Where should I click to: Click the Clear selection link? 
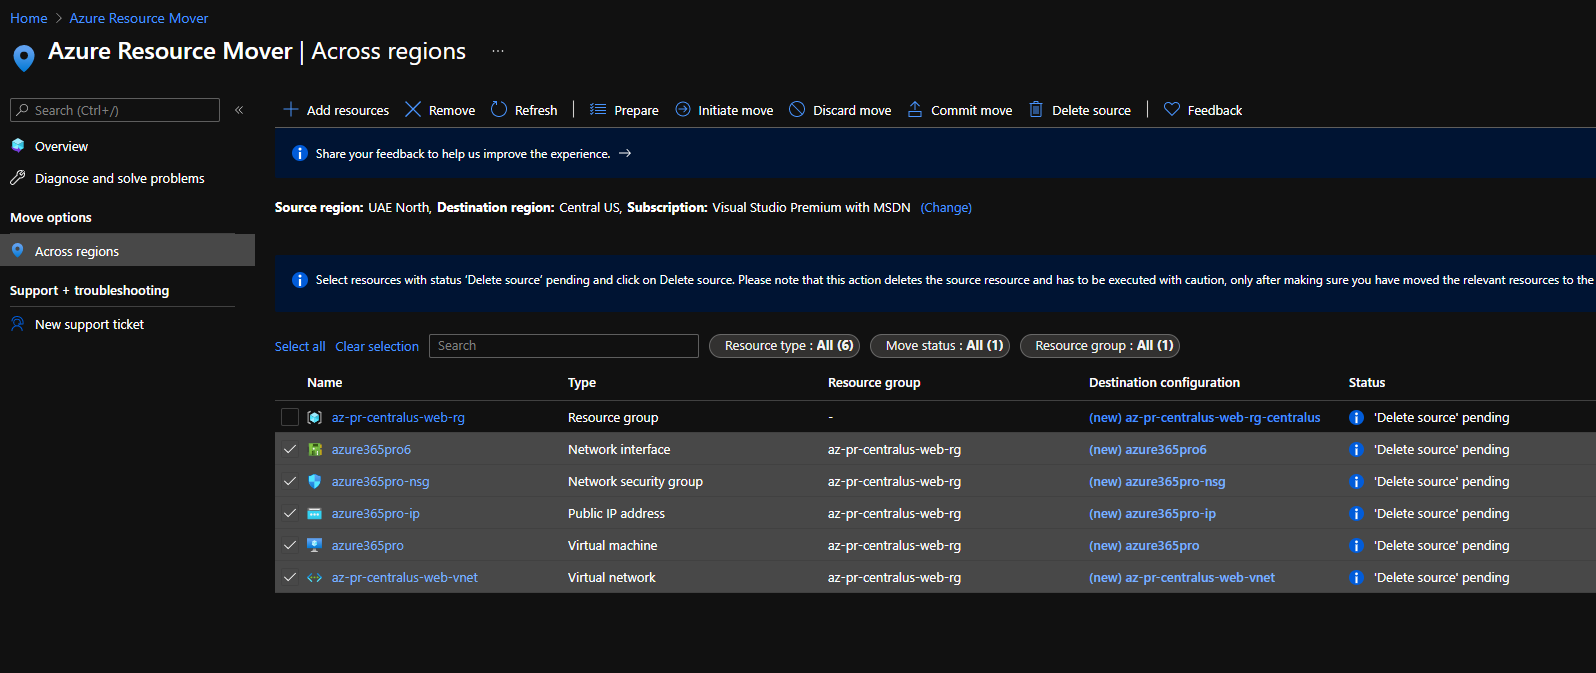[x=377, y=346]
